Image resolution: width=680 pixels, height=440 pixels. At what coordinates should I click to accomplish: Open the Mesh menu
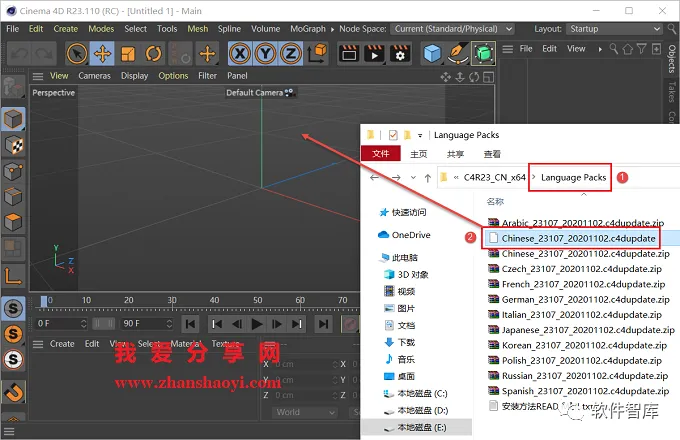click(198, 29)
